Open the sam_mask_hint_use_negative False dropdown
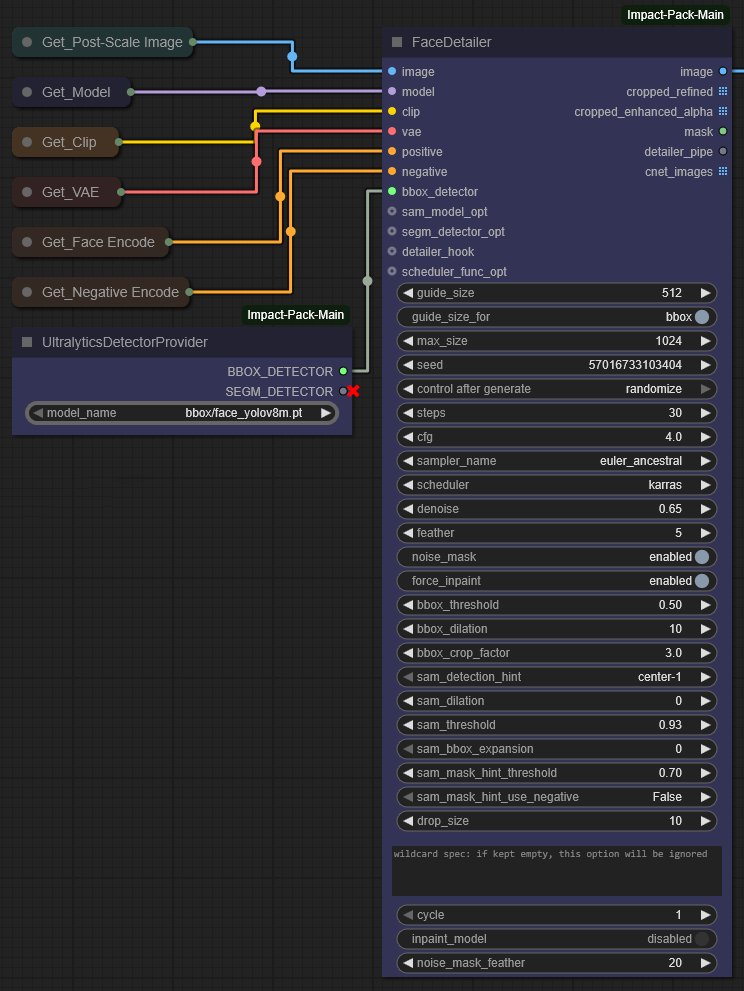The height and width of the screenshot is (991, 744). click(x=557, y=797)
